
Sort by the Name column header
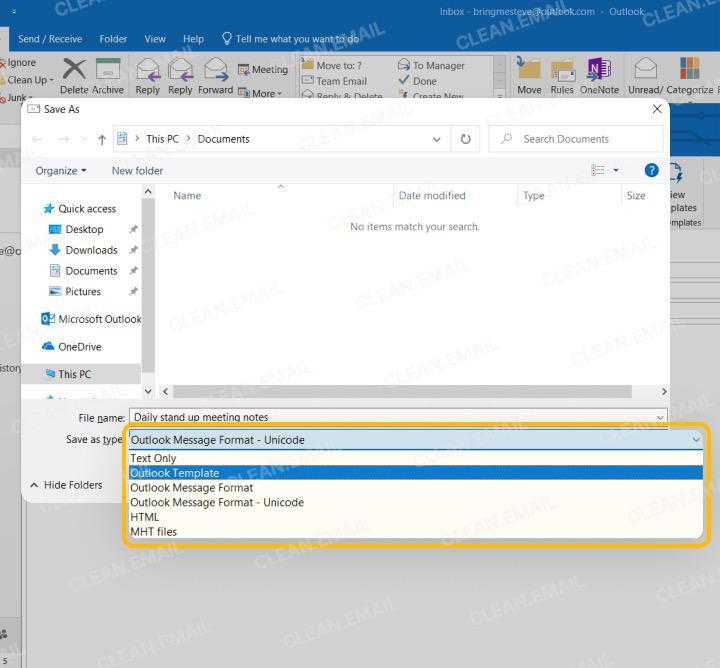pyautogui.click(x=187, y=196)
